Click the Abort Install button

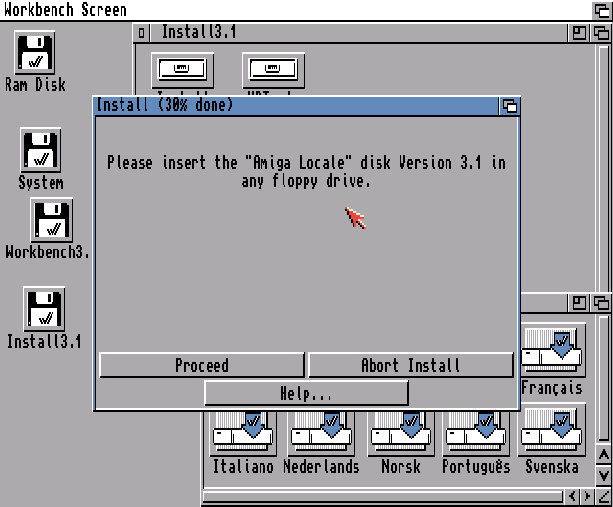(x=410, y=365)
